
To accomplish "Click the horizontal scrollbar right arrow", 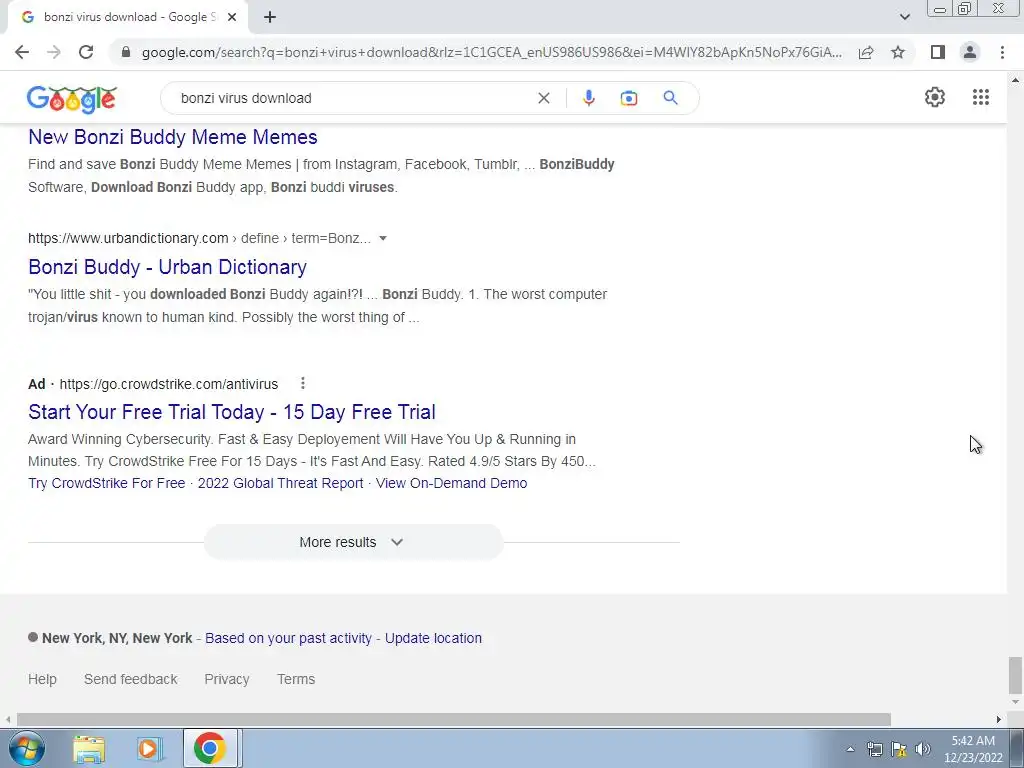I will pyautogui.click(x=999, y=719).
